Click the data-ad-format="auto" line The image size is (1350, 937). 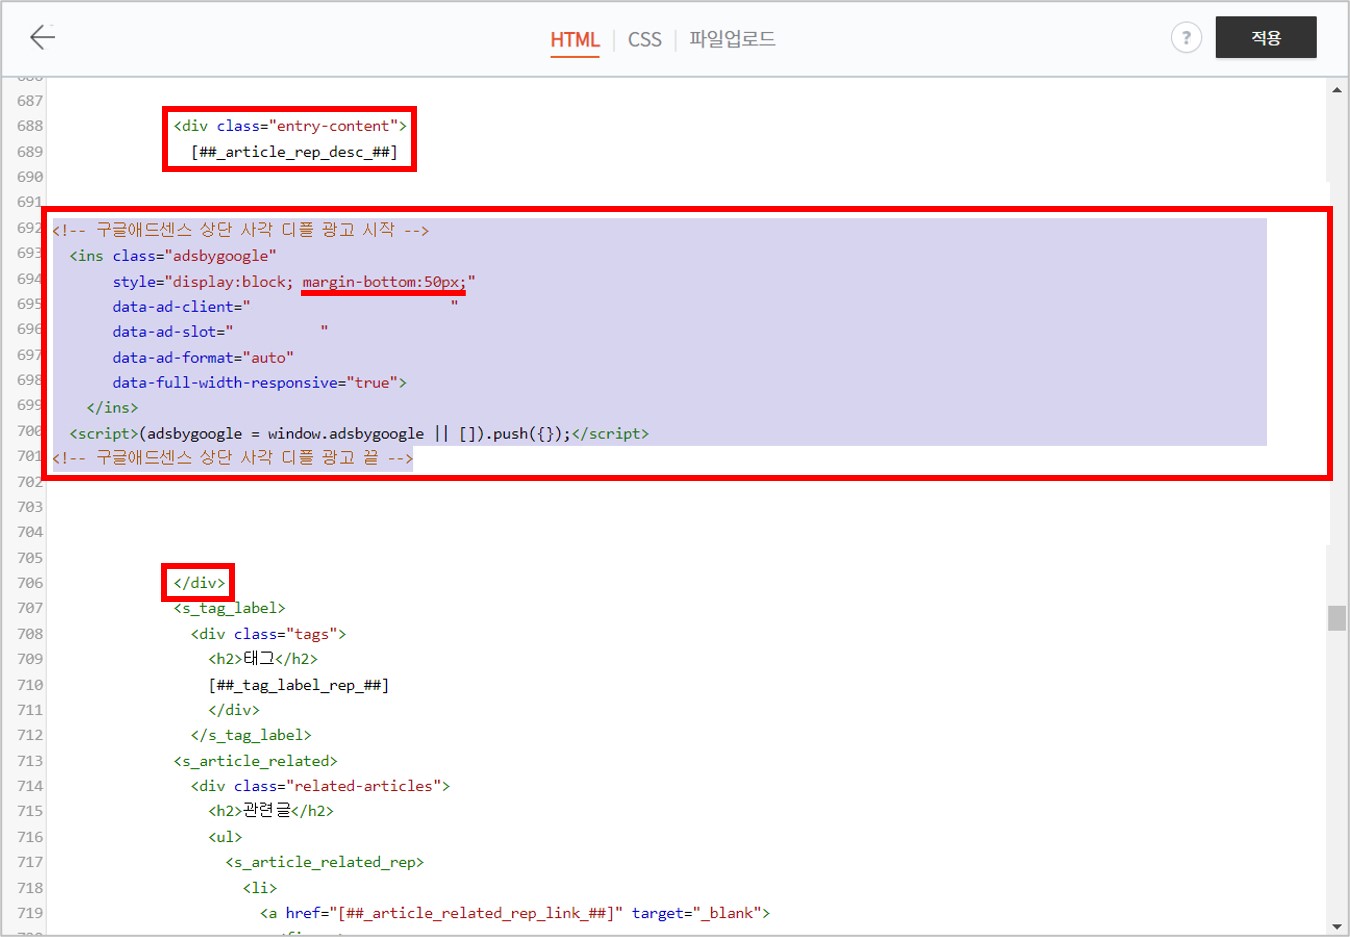(203, 357)
